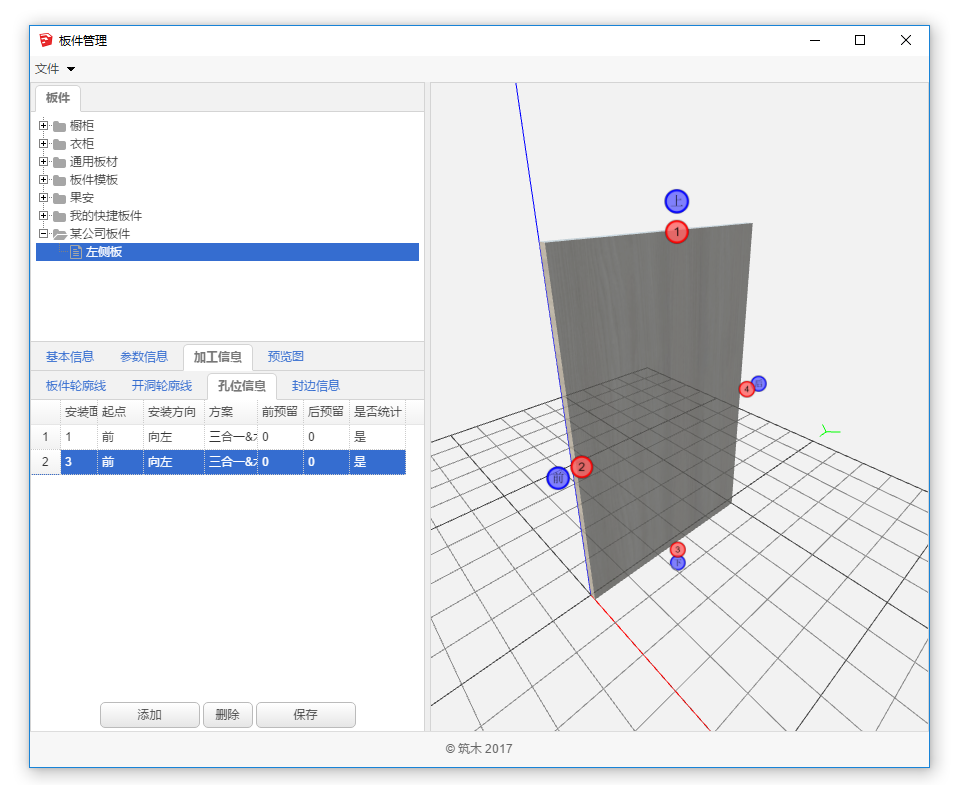Image resolution: width=953 pixels, height=785 pixels.
Task: Click the red face marker numbered 1
Action: point(677,232)
